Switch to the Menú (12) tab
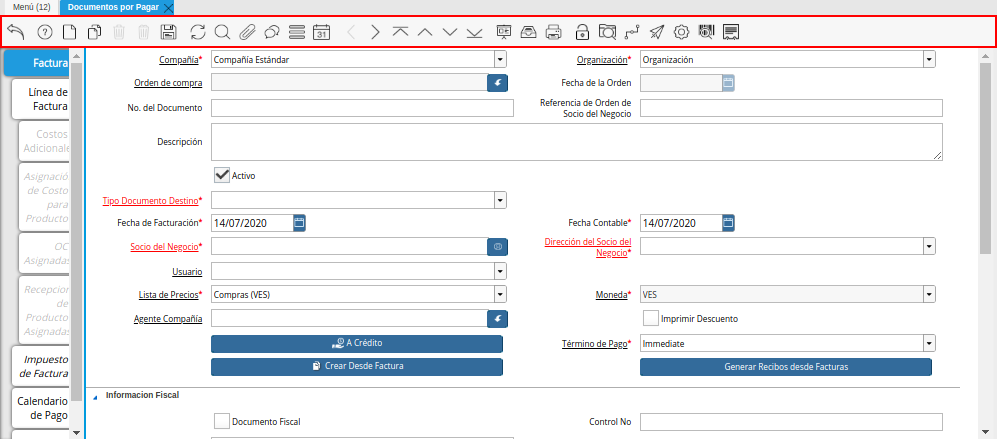 click(x=31, y=7)
